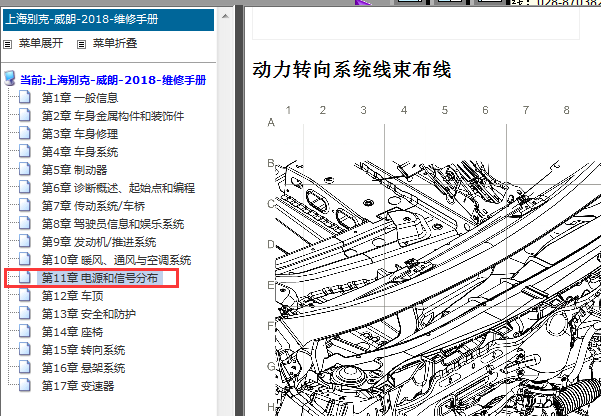Click page icon for 第15章 转向系统
This screenshot has width=601, height=416.
click(x=25, y=350)
